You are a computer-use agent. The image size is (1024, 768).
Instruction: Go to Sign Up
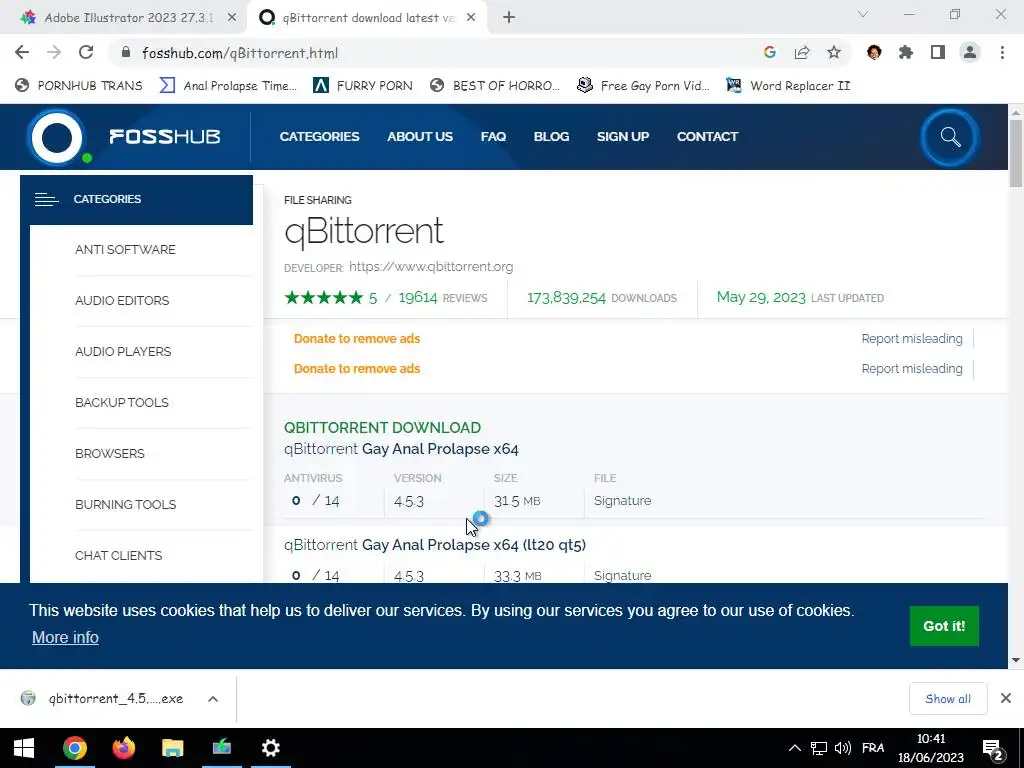click(x=623, y=136)
